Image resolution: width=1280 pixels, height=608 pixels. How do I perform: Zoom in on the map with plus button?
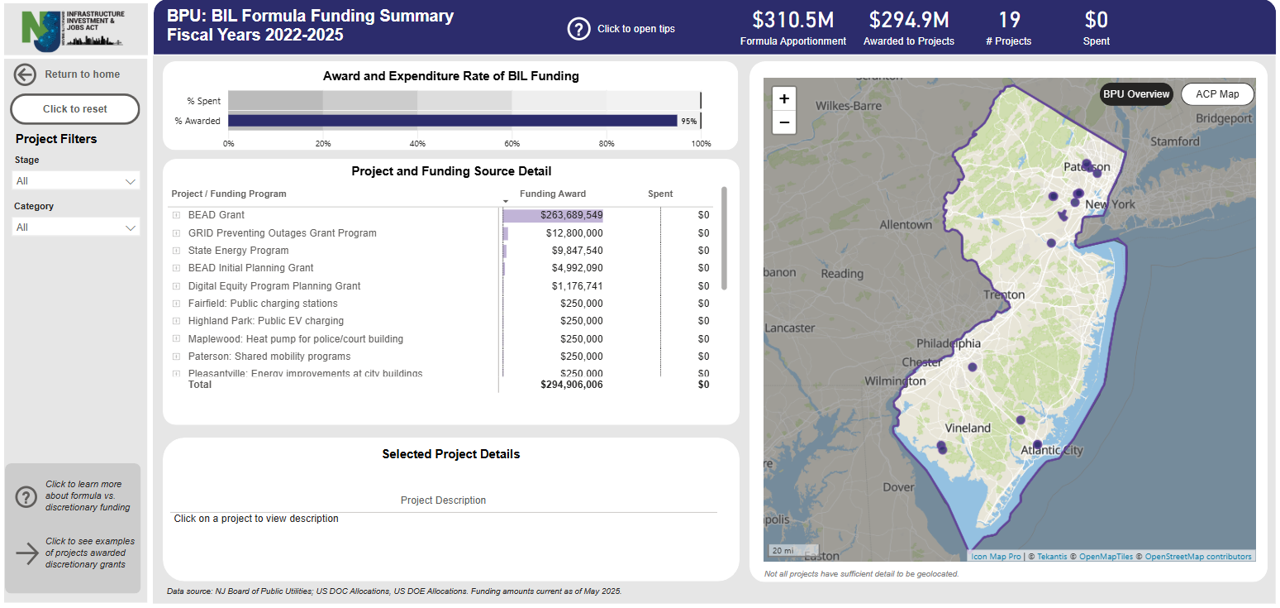[x=784, y=98]
